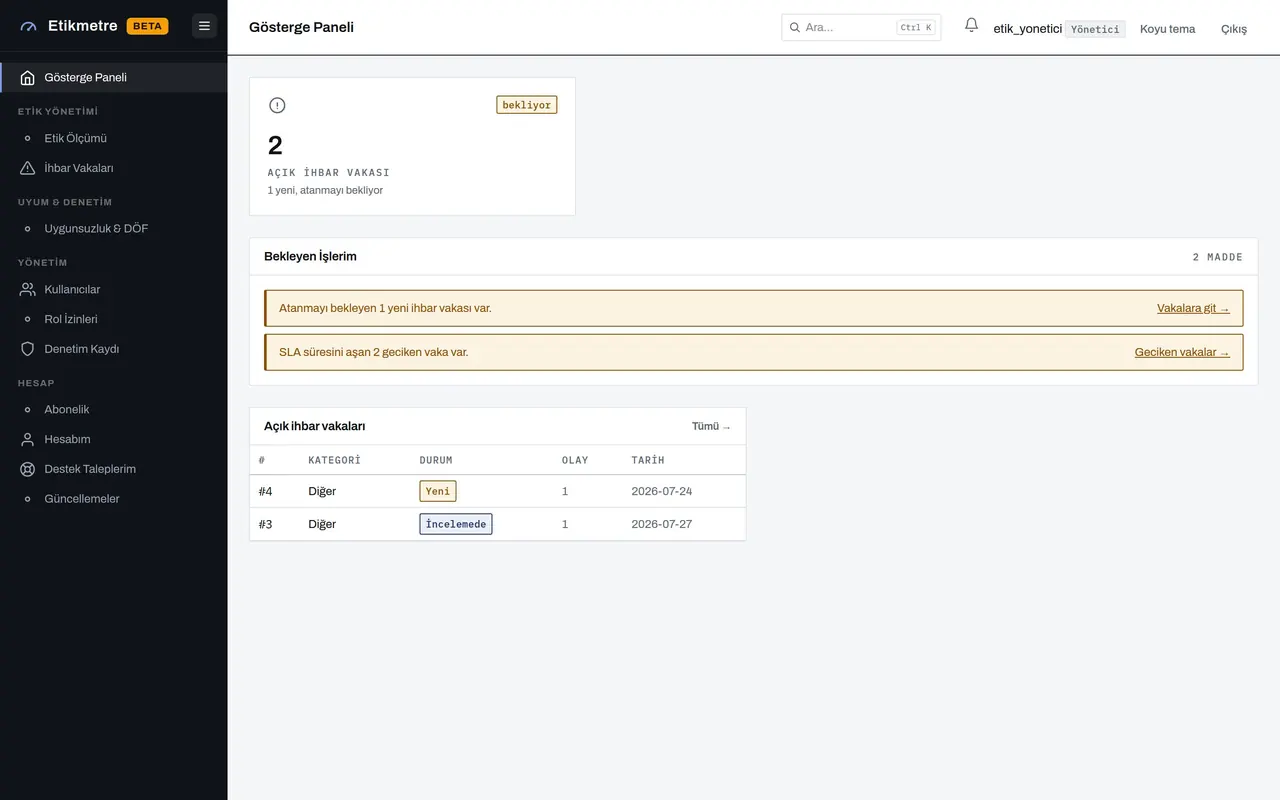Click the İncelemede status badge
Viewport: 1280px width, 800px height.
pyautogui.click(x=456, y=524)
